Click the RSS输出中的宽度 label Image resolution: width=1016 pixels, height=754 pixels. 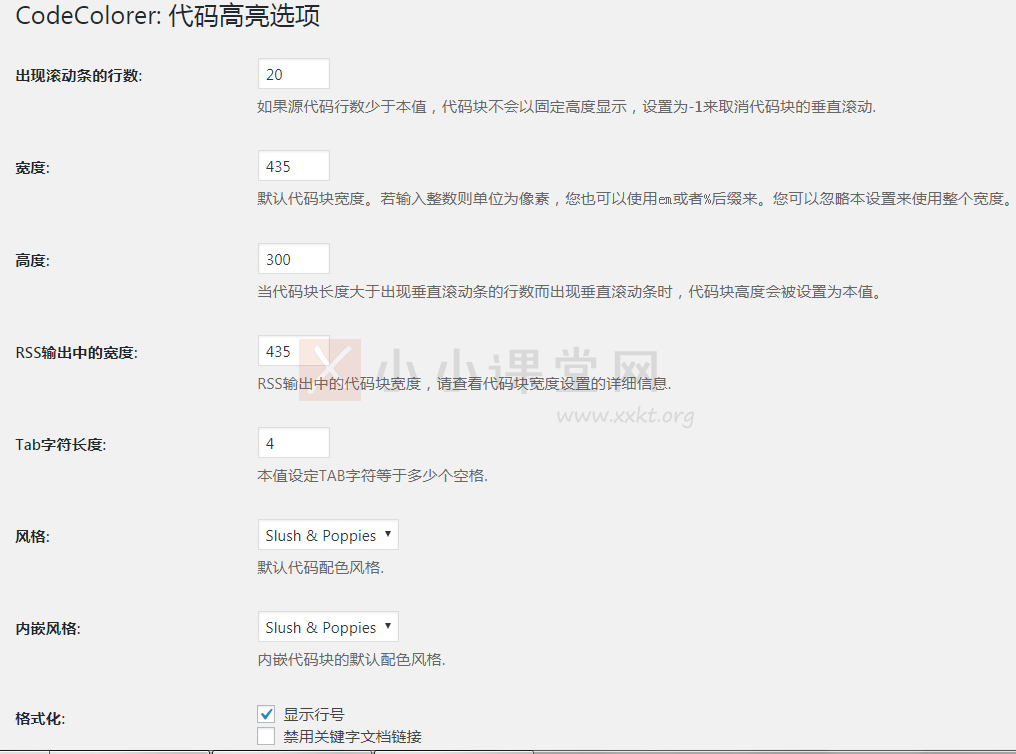tap(76, 353)
